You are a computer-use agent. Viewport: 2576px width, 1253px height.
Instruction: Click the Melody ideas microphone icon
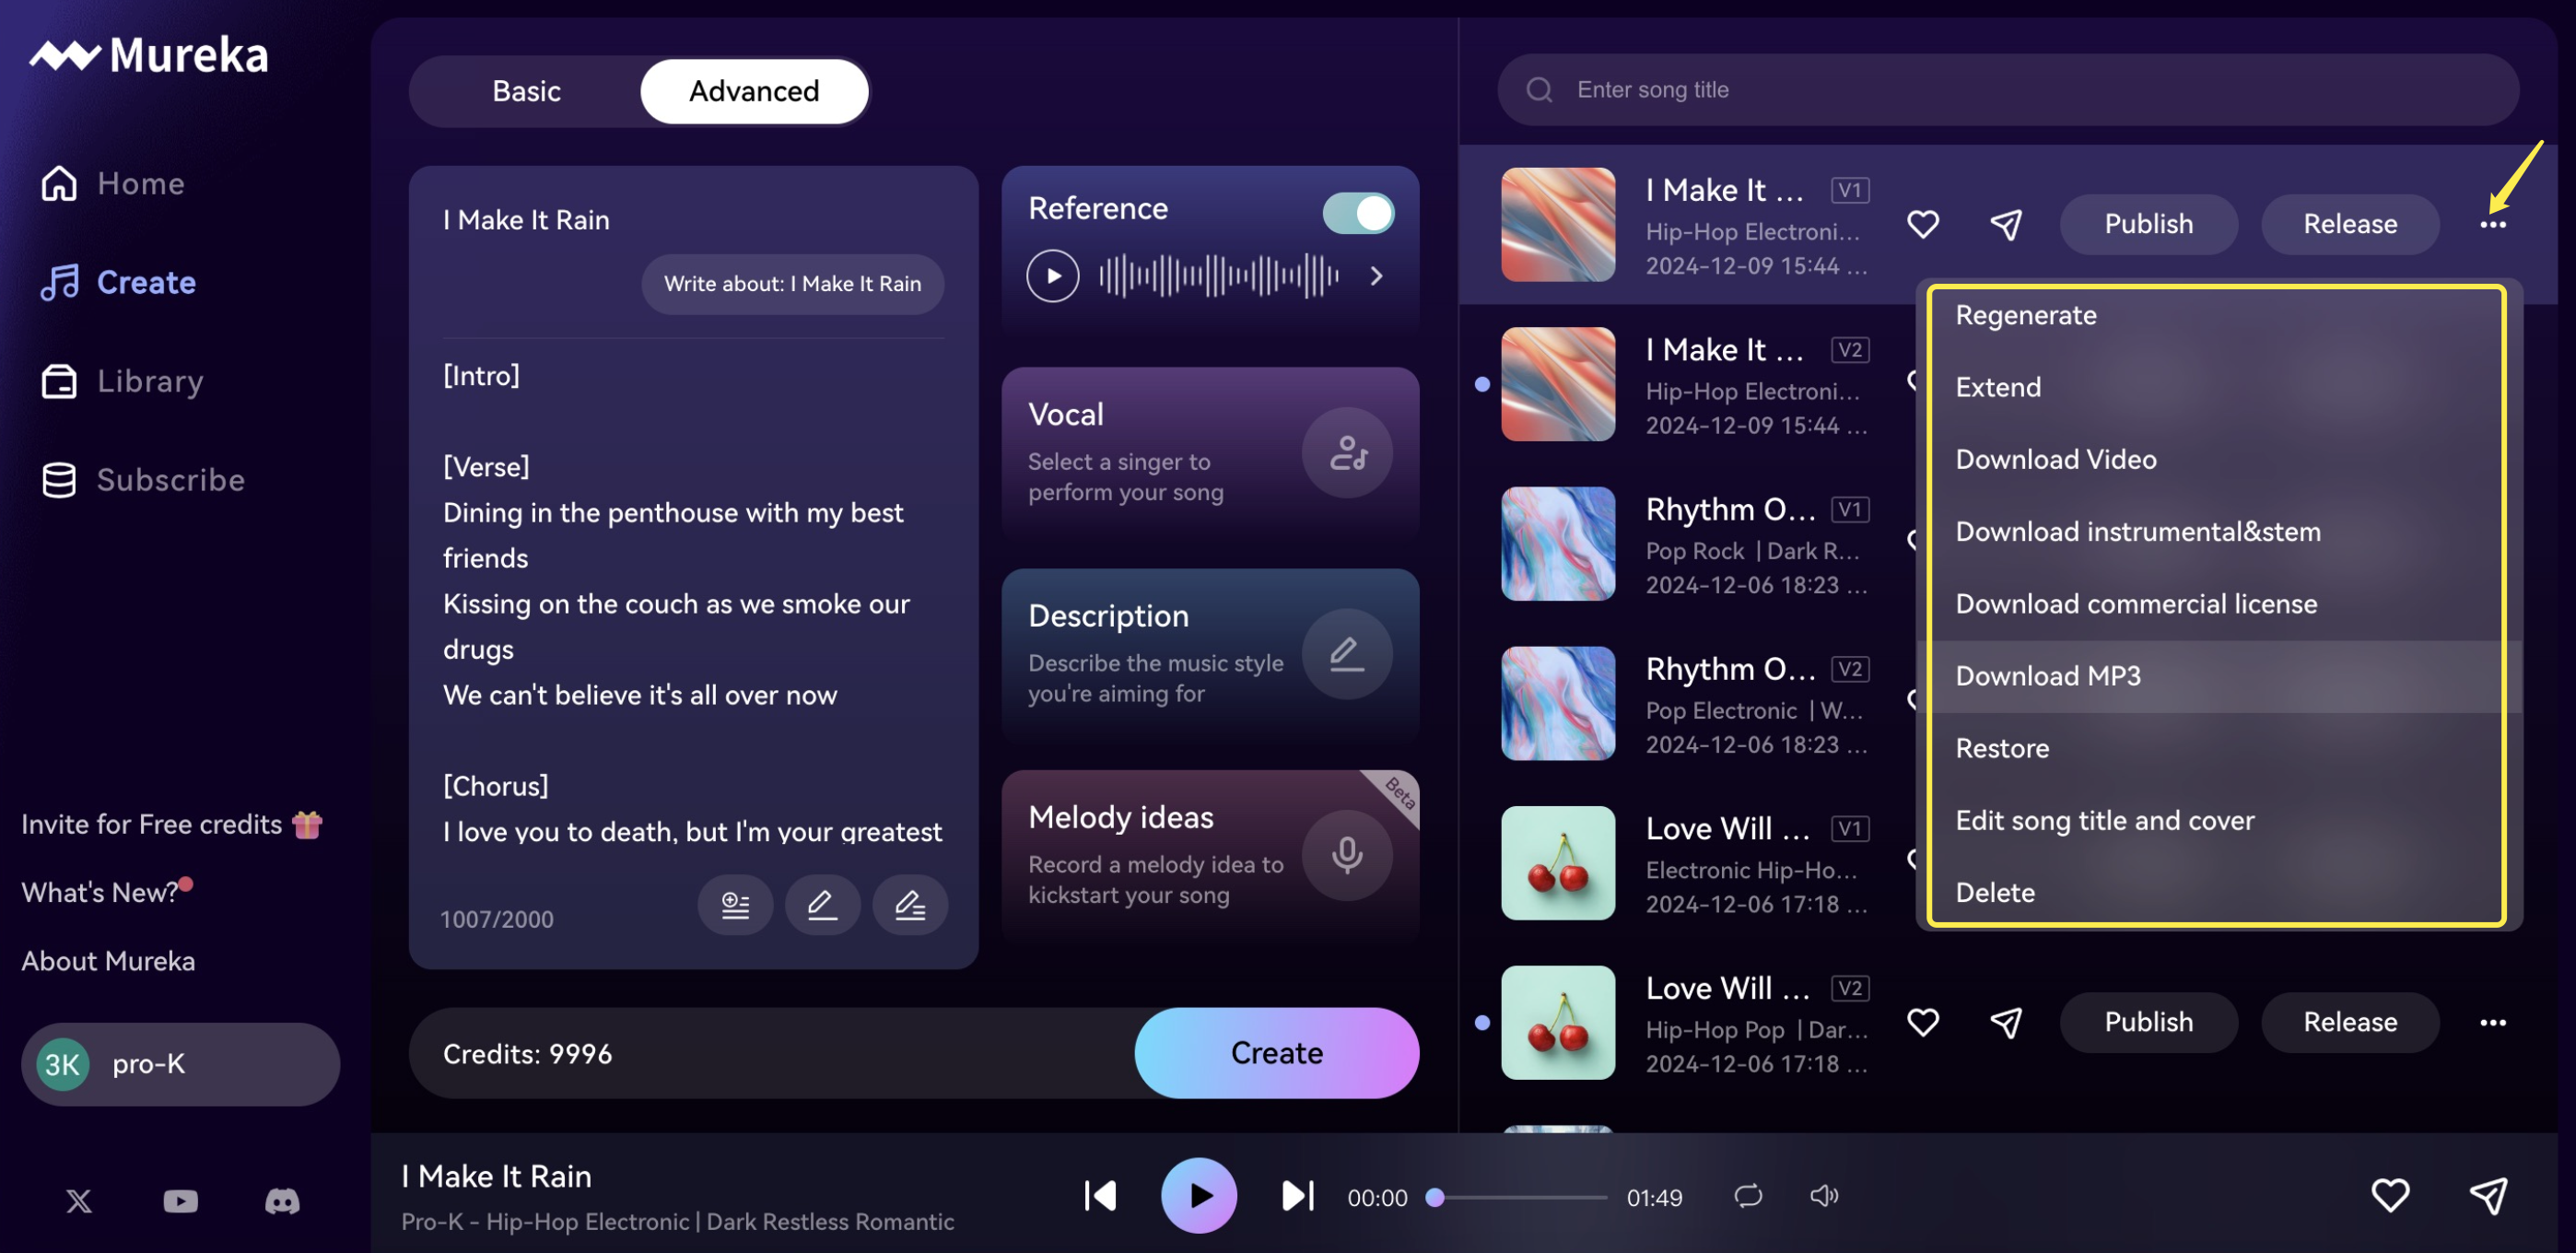point(1347,855)
